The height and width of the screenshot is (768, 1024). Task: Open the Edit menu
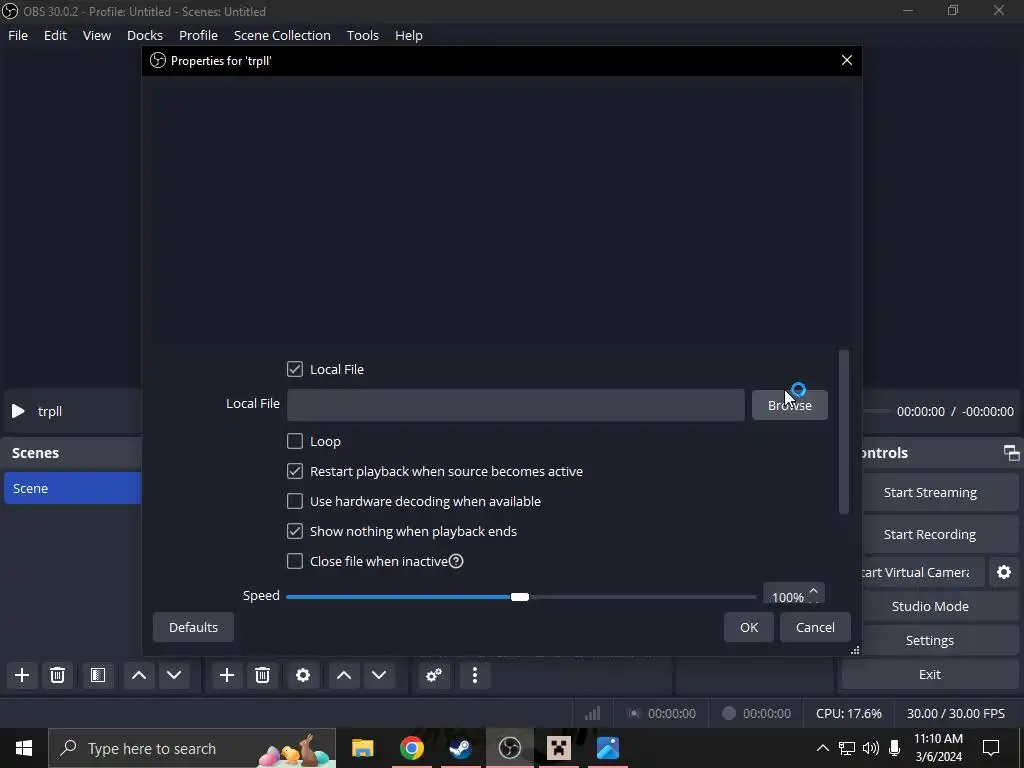56,35
